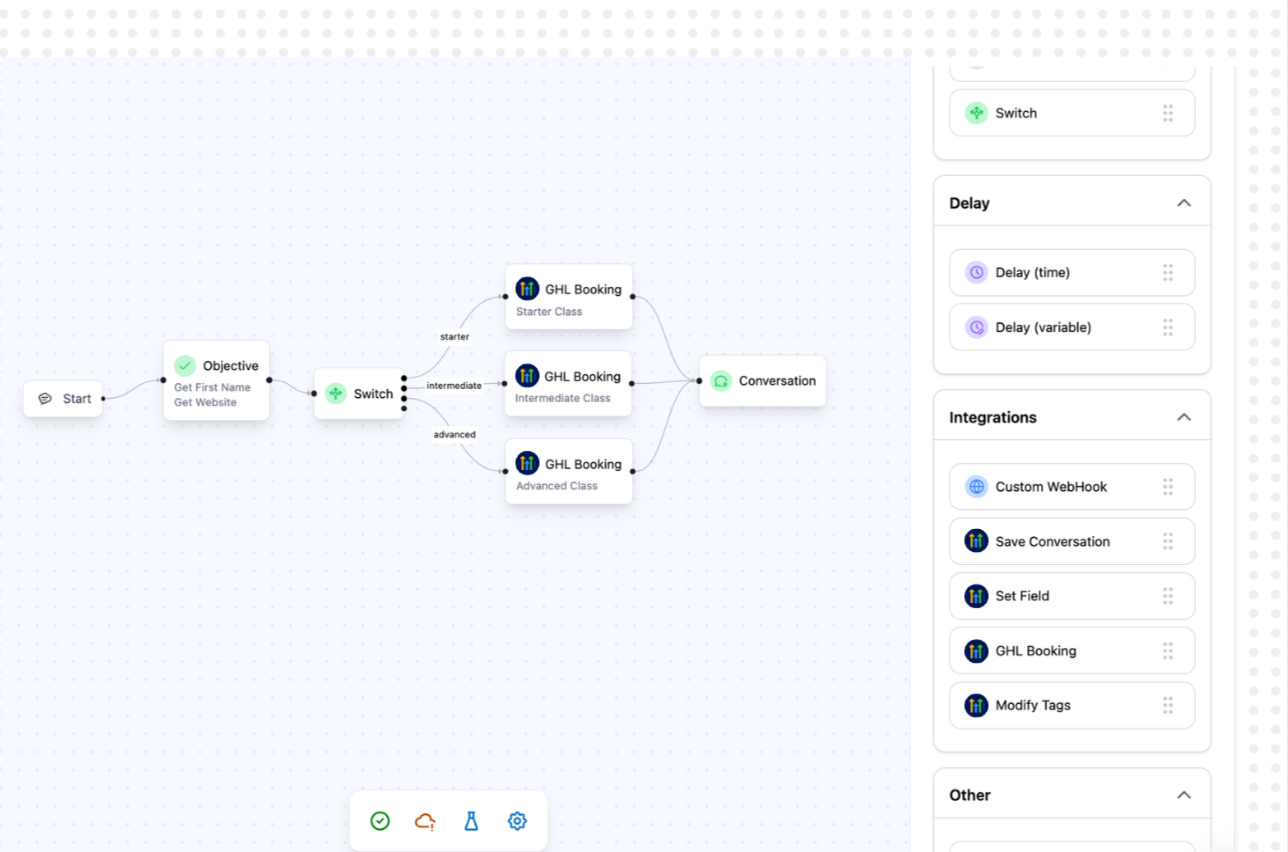Select the 'Modify Tags' sidebar label
1288x852 pixels.
(1033, 705)
